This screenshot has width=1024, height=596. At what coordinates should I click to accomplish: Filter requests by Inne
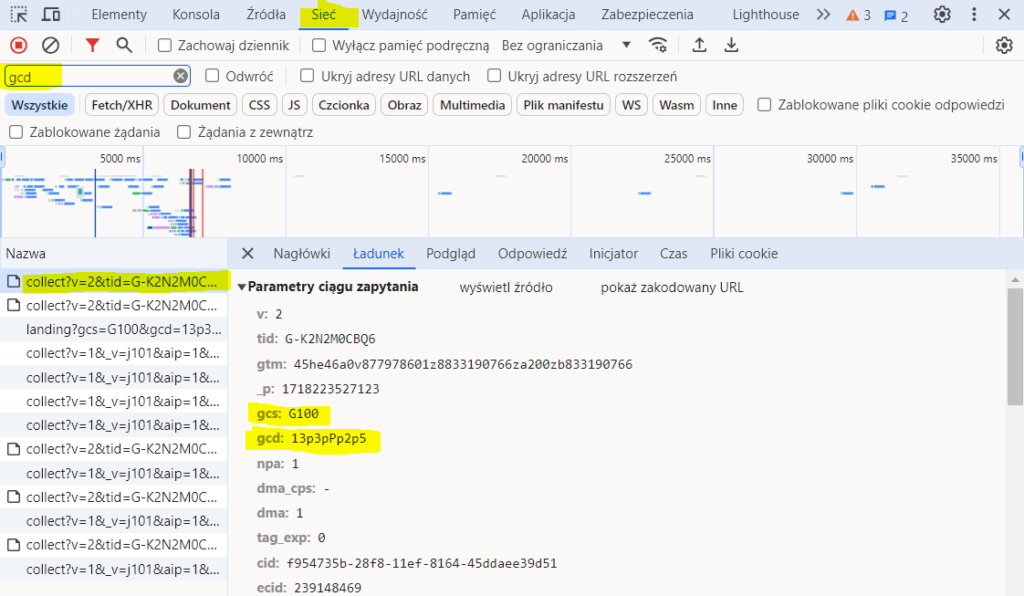point(724,105)
